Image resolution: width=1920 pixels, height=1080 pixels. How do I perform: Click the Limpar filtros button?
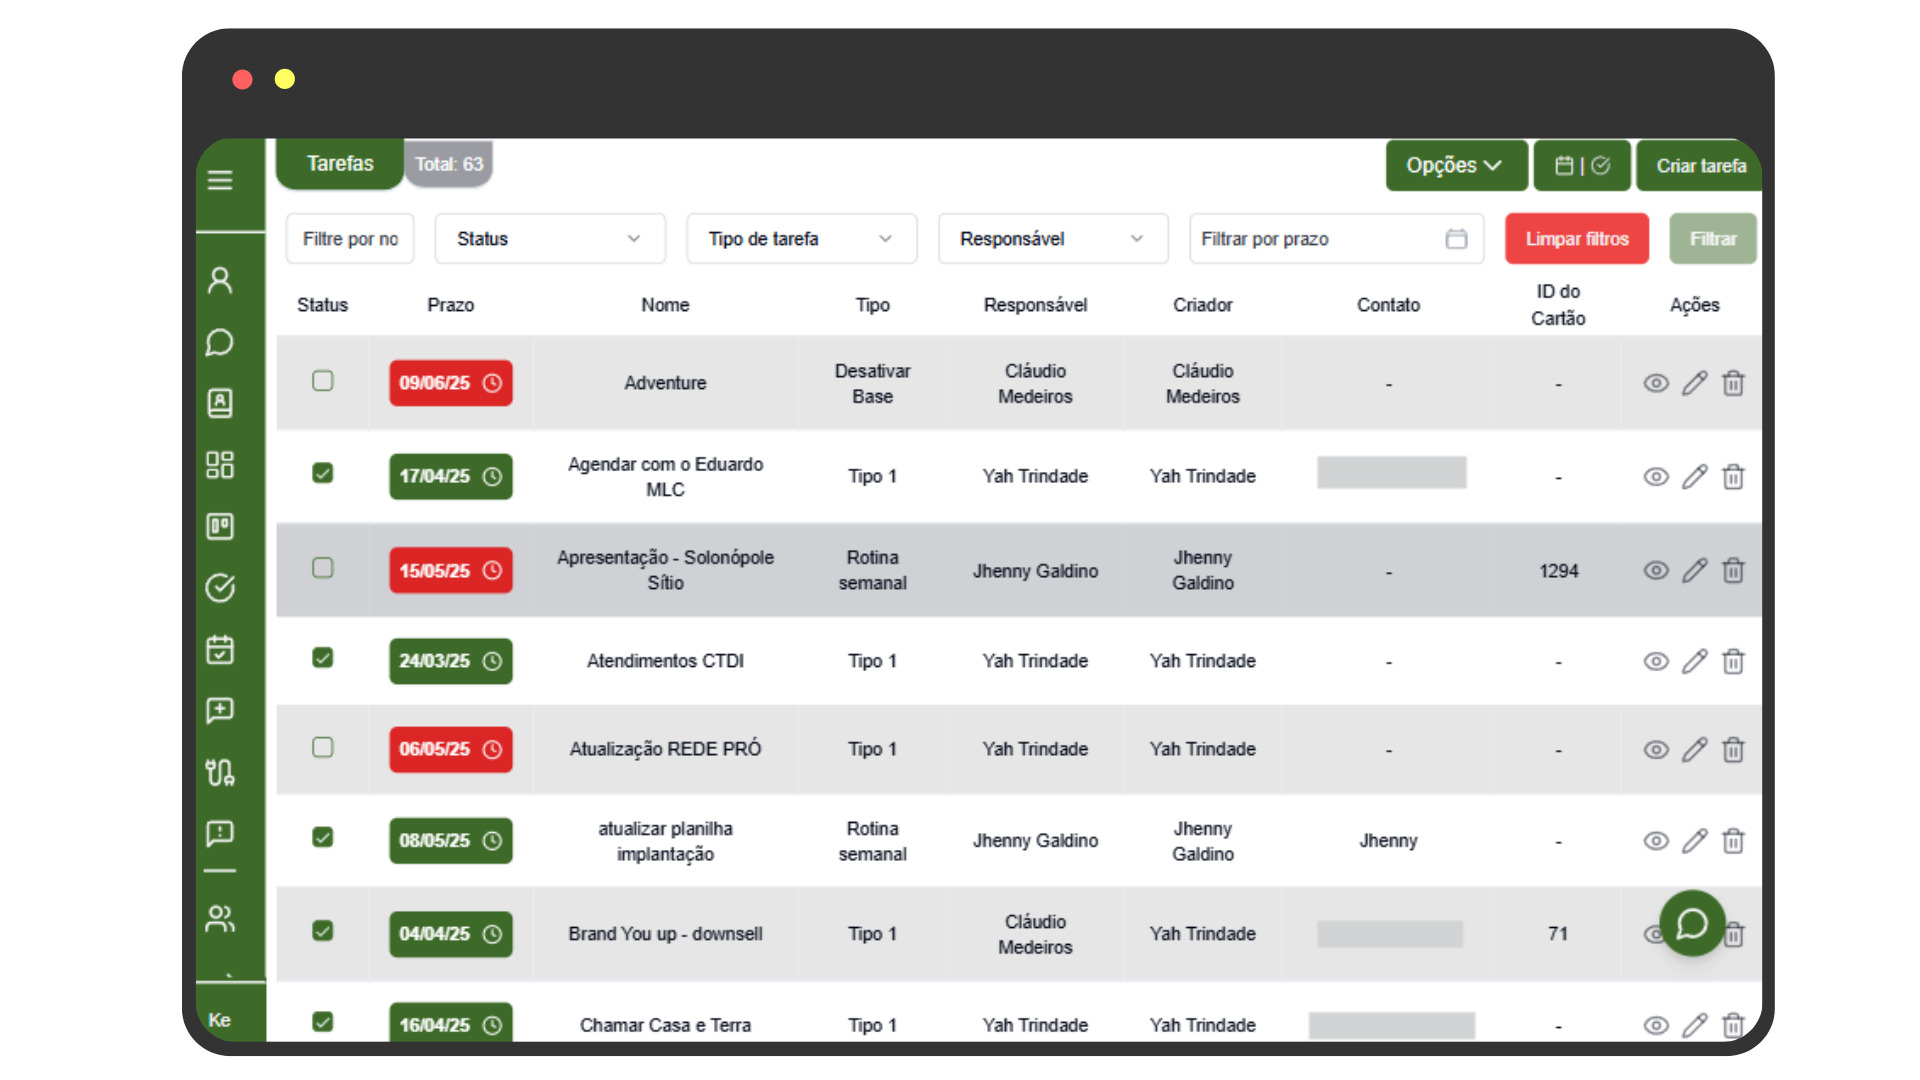pos(1577,239)
